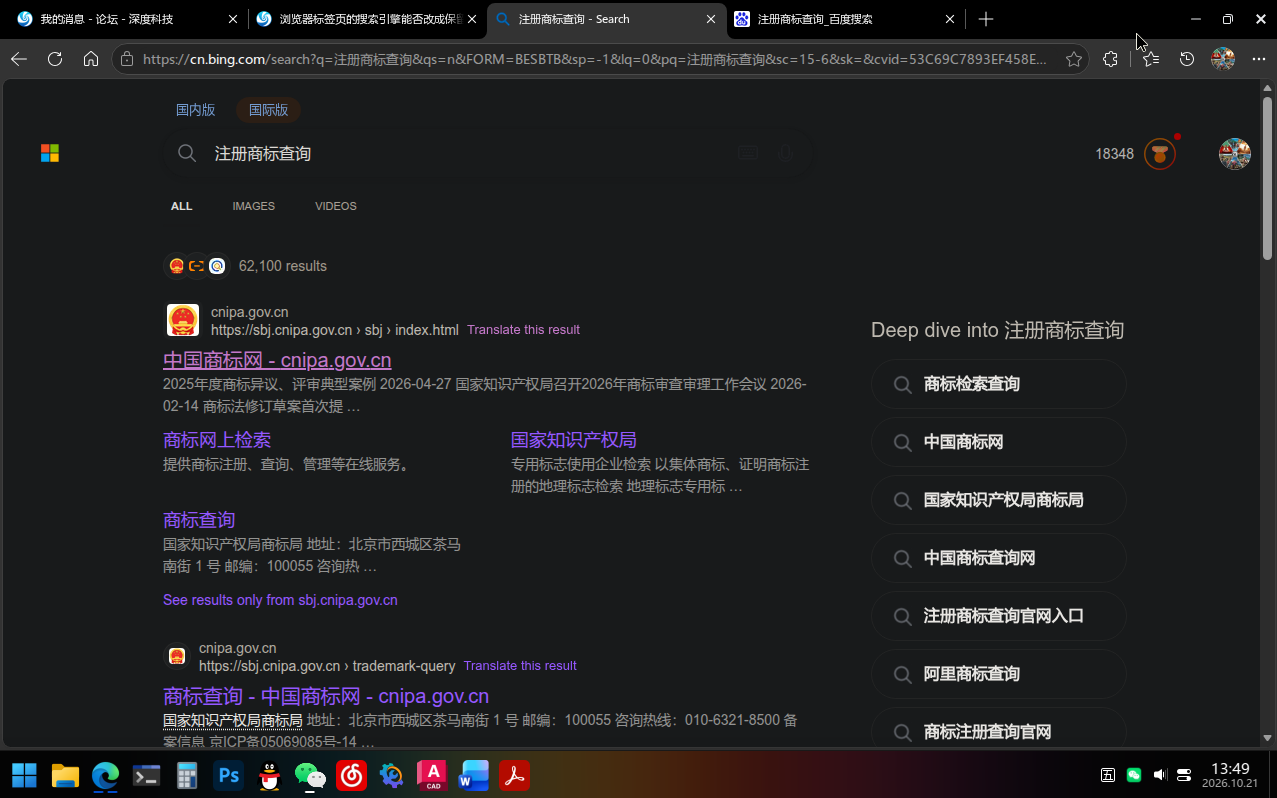Click the 62,100 results count text
Image resolution: width=1277 pixels, height=798 pixels.
(x=283, y=266)
